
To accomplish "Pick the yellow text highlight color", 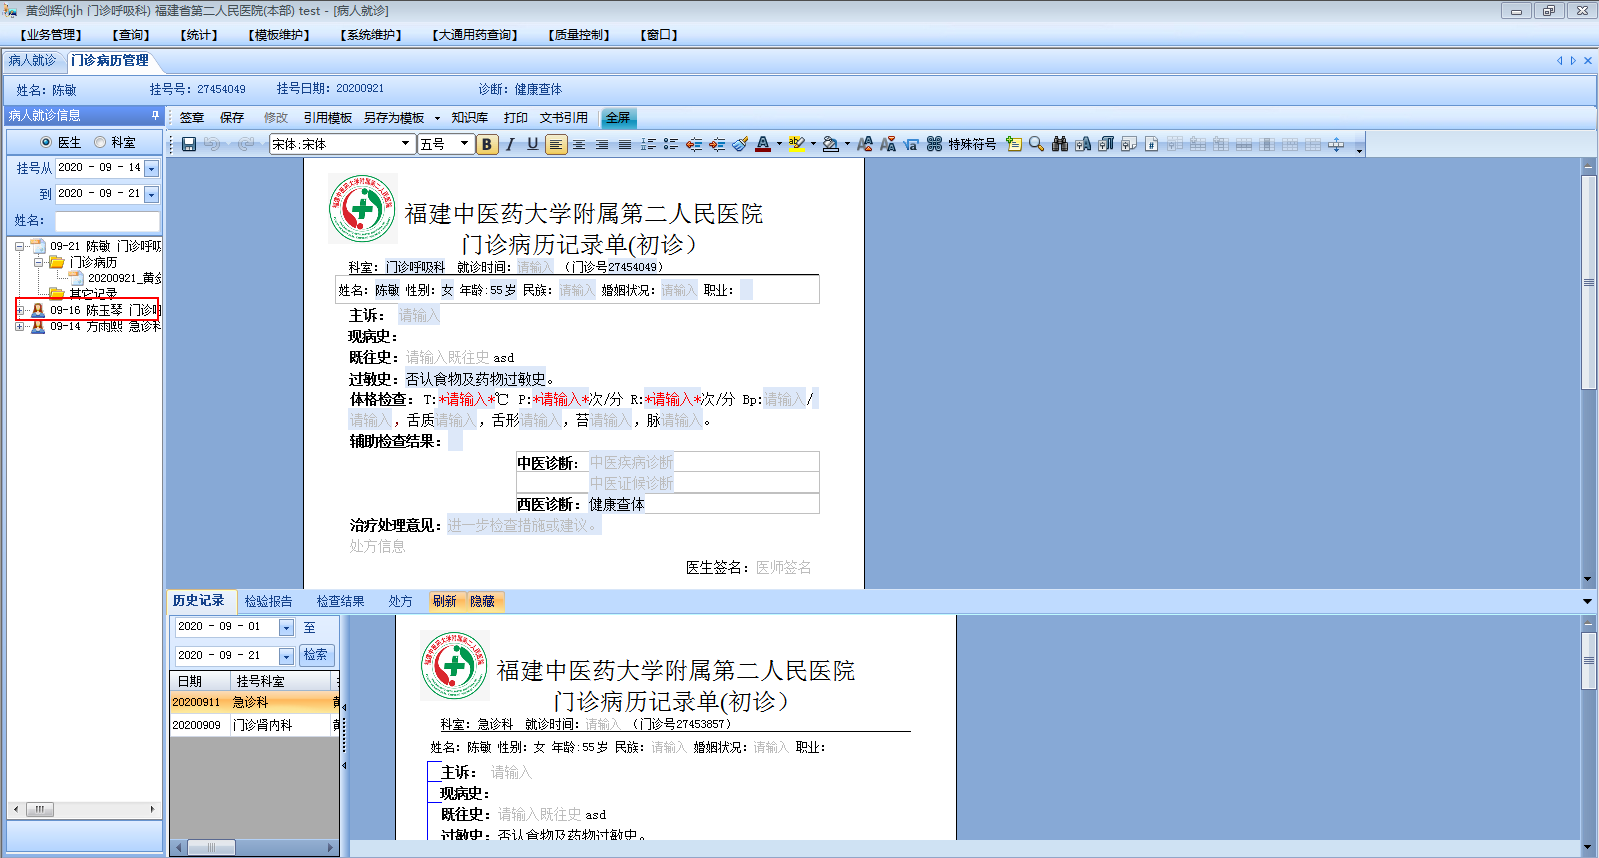I will 797,144.
